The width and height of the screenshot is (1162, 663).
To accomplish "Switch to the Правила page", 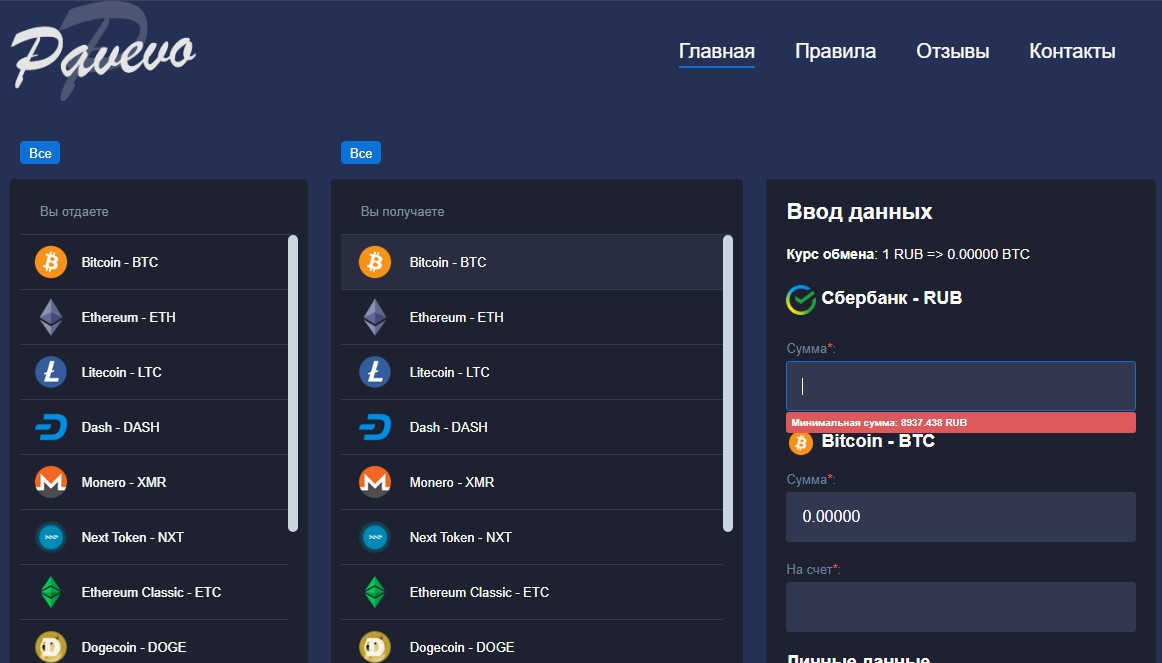I will point(835,50).
